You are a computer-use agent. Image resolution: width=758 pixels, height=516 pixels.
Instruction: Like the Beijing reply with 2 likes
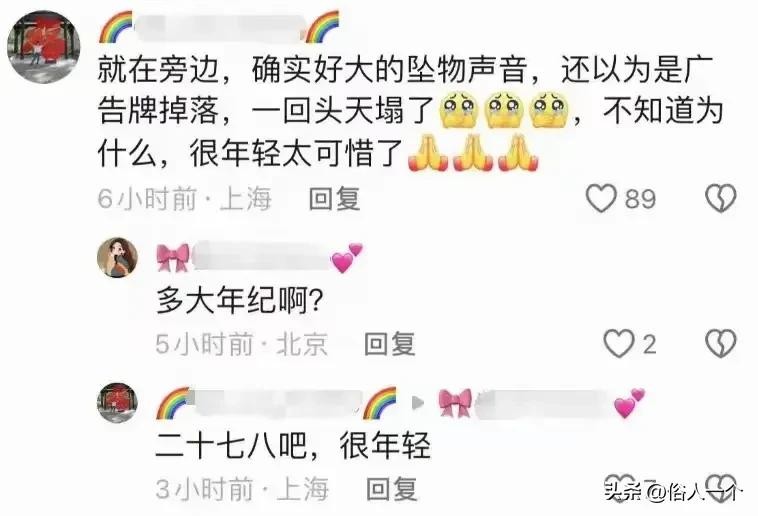pyautogui.click(x=619, y=344)
